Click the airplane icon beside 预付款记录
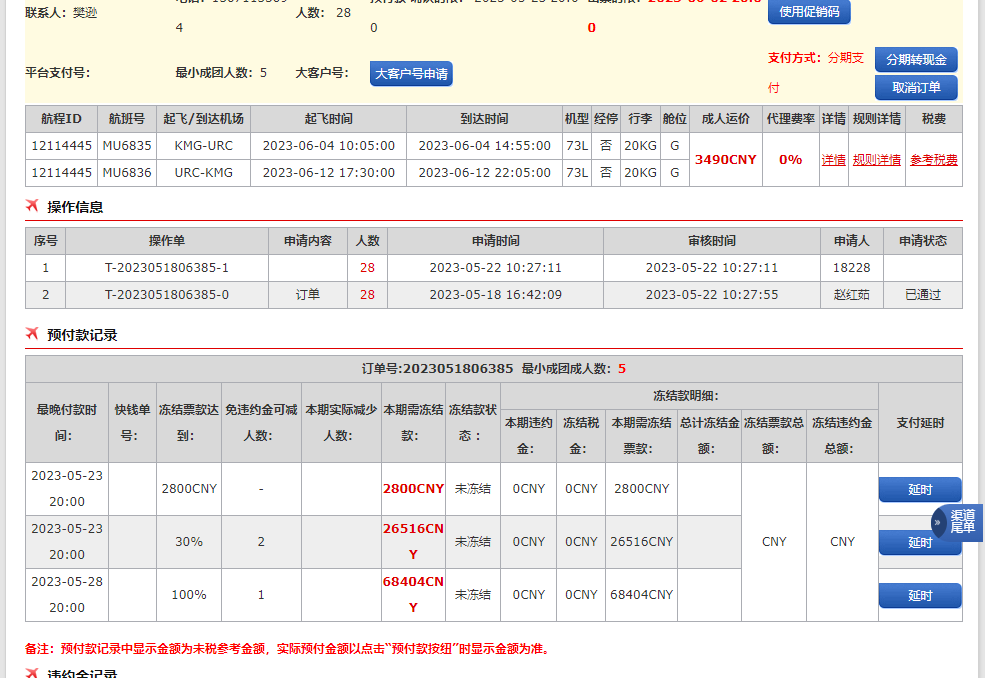The height and width of the screenshot is (678, 985). (32, 335)
